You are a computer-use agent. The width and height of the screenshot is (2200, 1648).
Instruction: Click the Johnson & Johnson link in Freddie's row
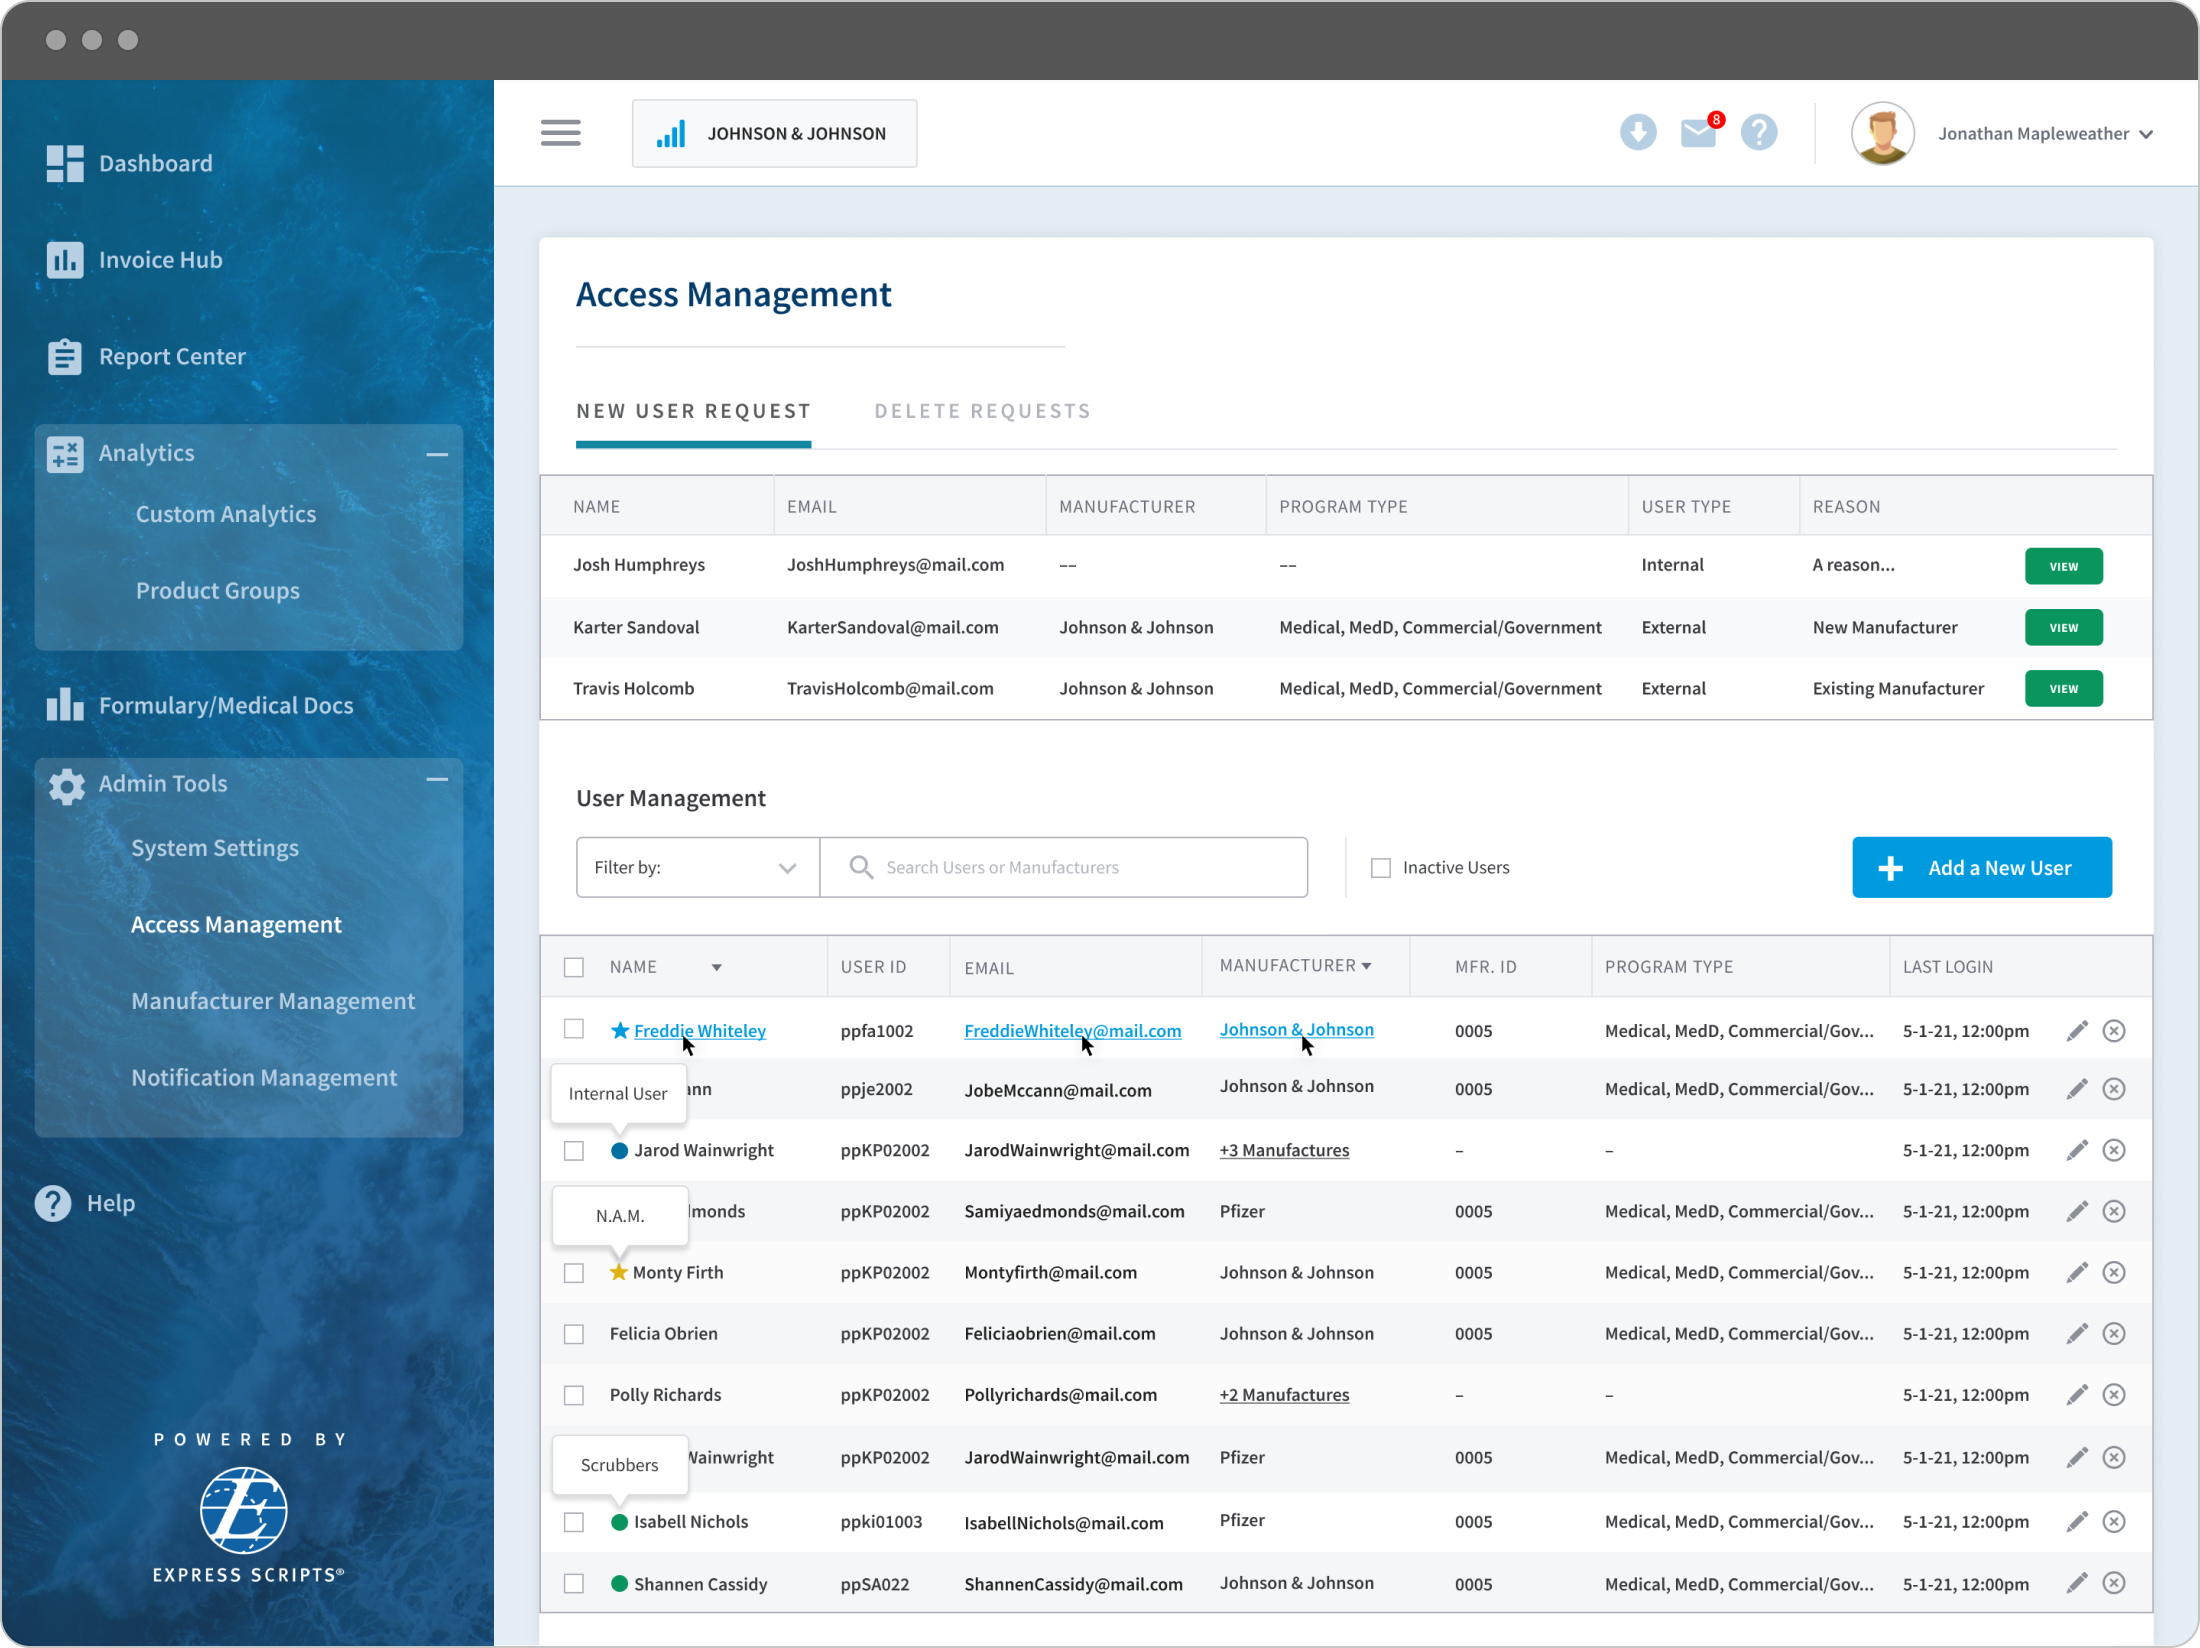tap(1296, 1030)
